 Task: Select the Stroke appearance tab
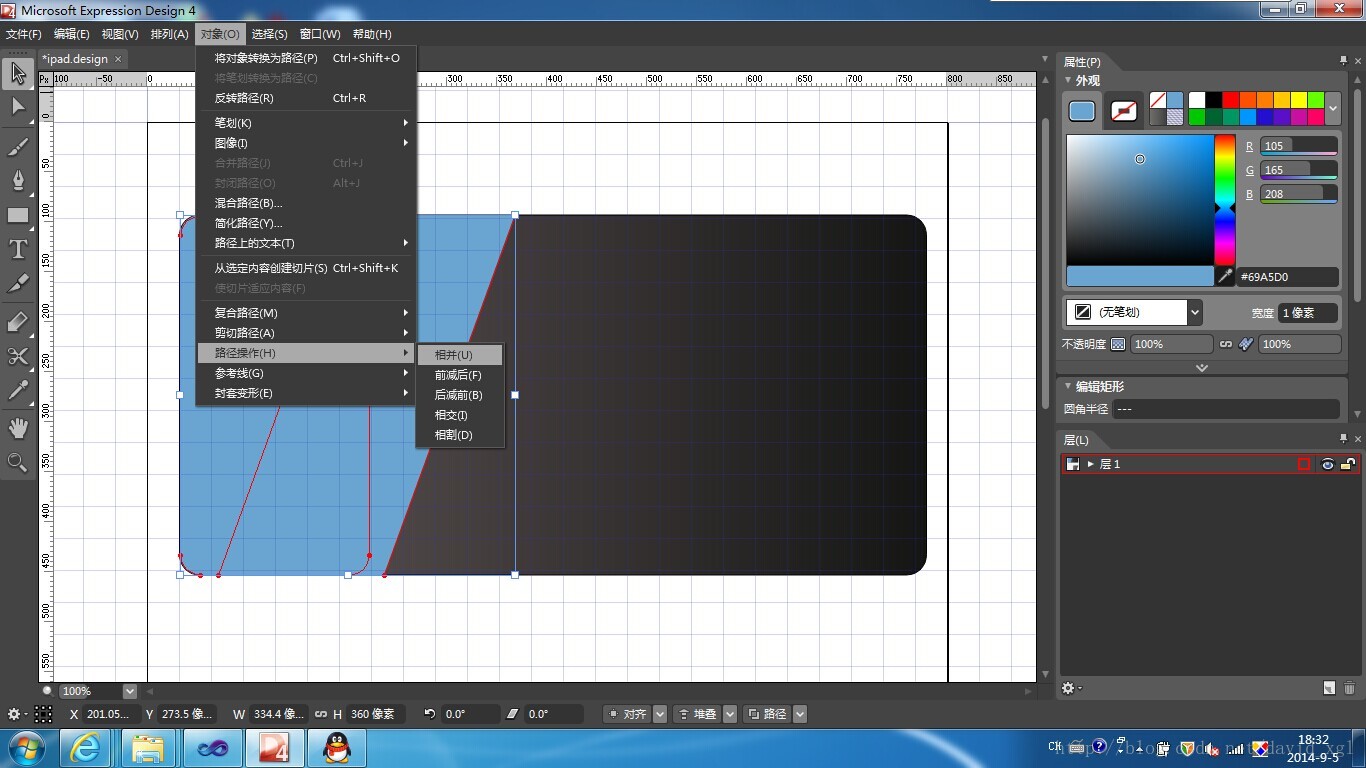click(1124, 111)
